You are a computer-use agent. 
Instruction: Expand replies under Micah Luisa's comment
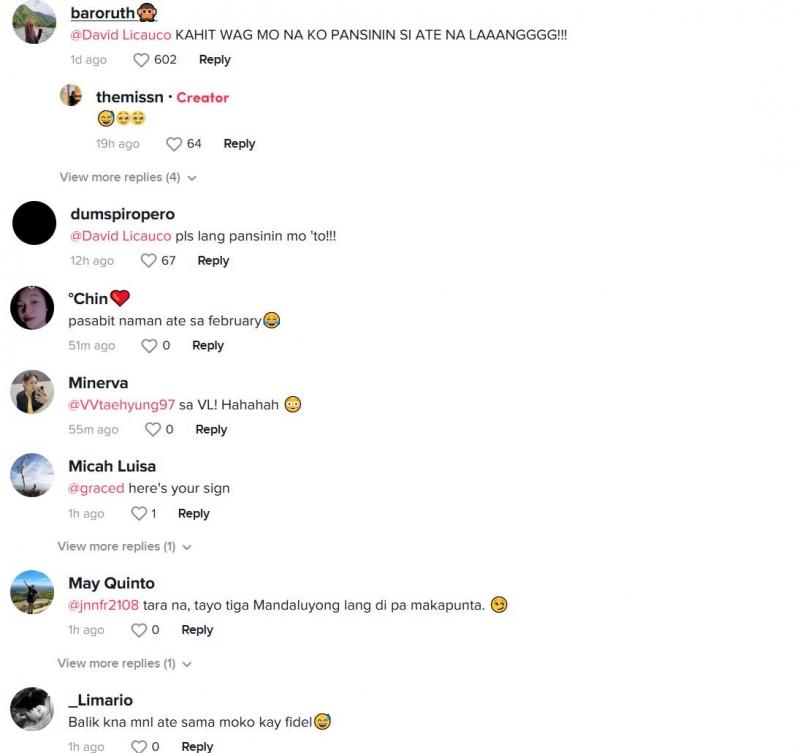click(x=124, y=546)
